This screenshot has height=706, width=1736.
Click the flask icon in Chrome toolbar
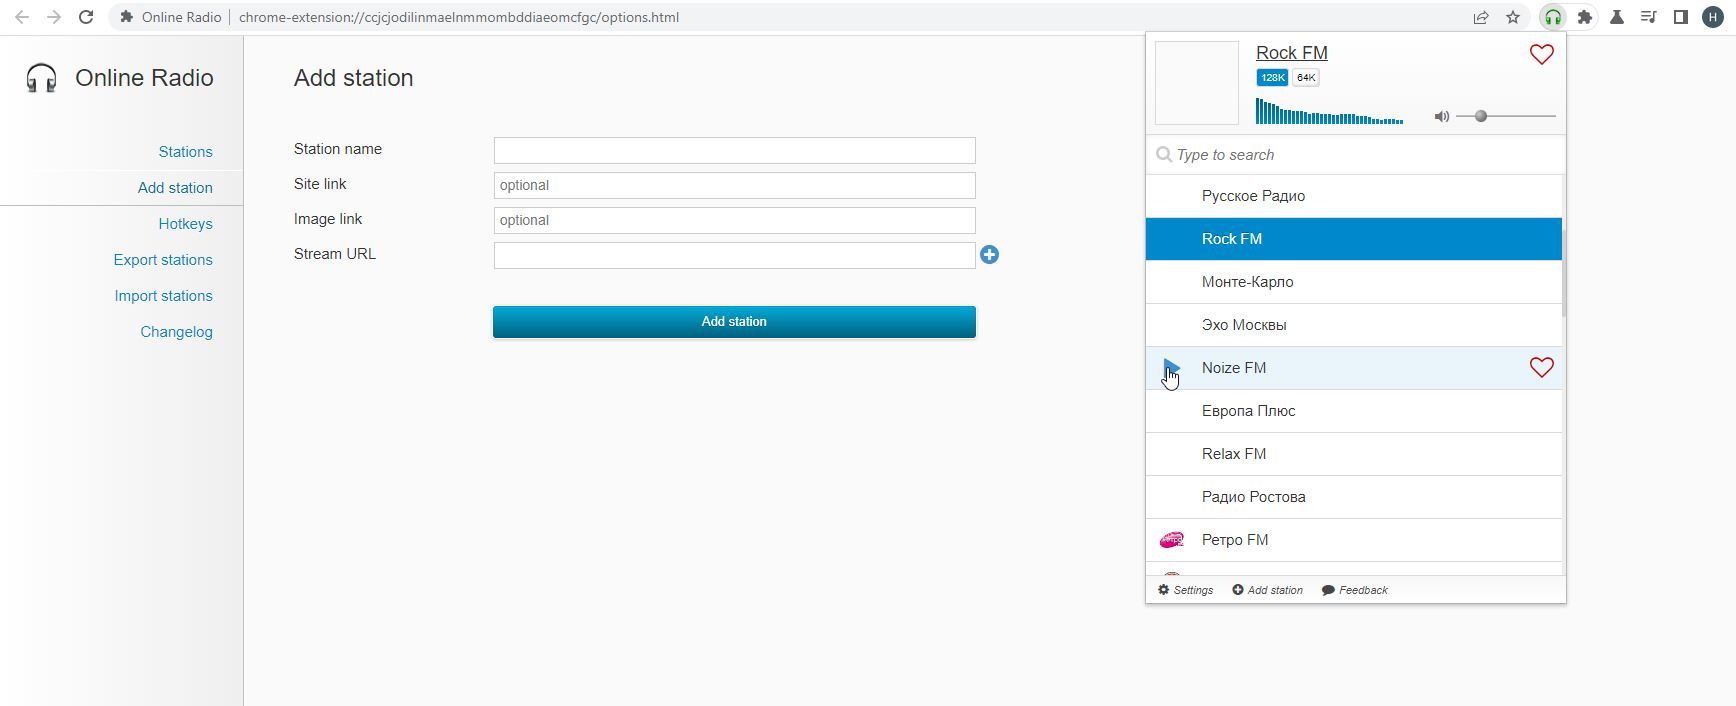[x=1617, y=17]
